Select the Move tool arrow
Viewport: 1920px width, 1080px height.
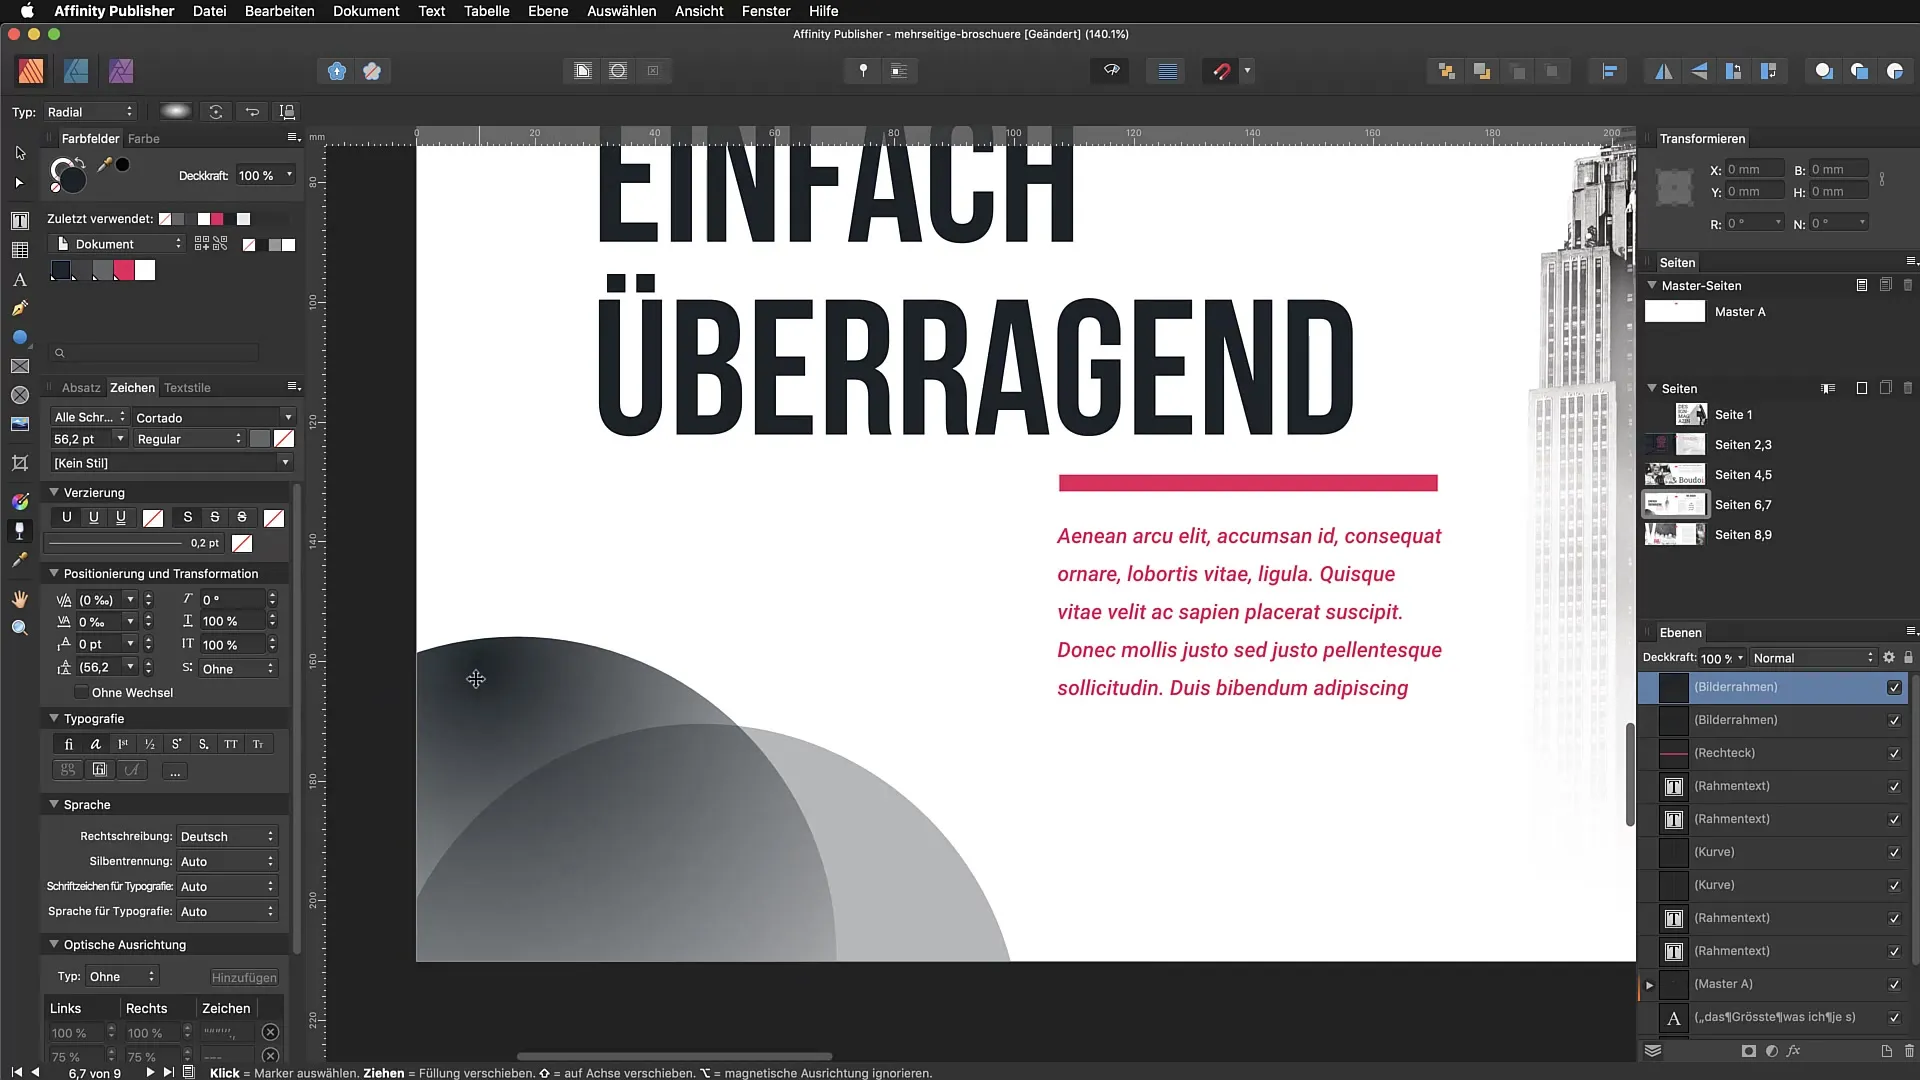[20, 153]
